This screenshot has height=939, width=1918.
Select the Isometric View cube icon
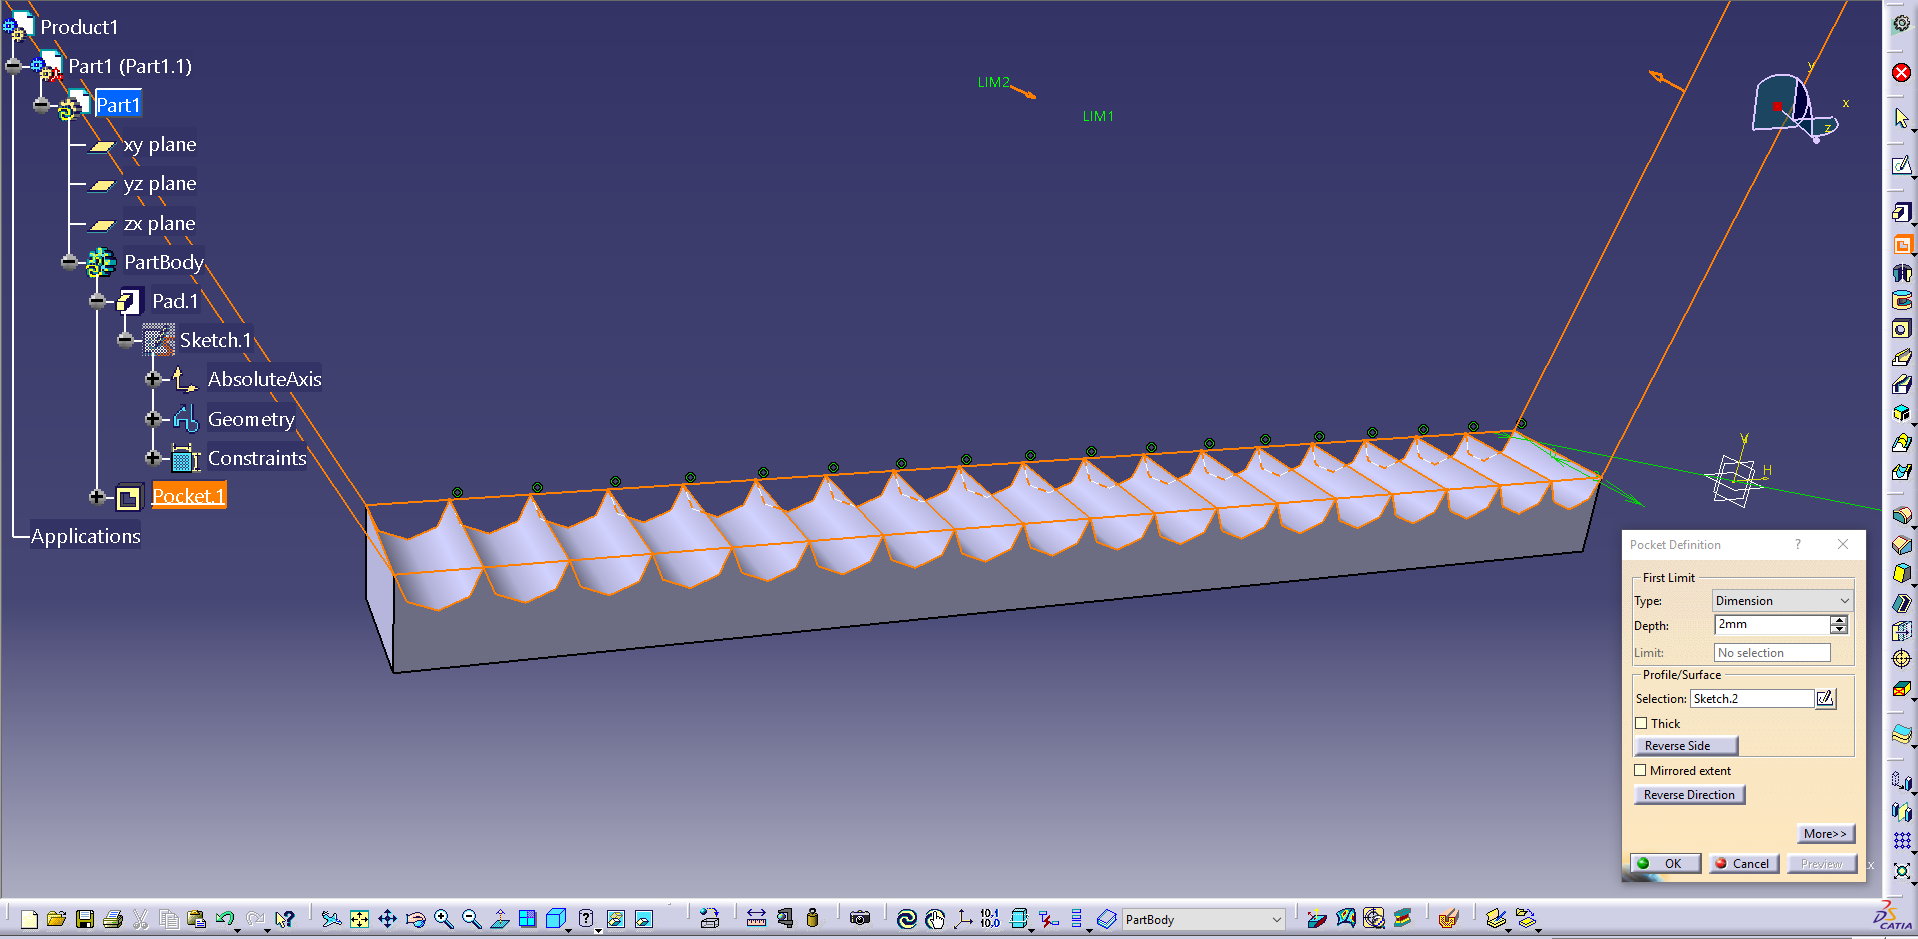click(556, 919)
